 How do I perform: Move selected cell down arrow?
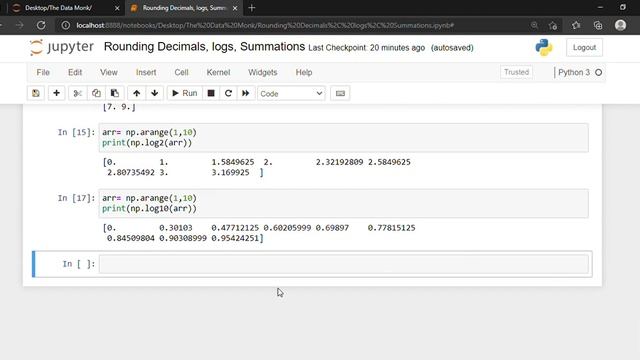point(155,93)
